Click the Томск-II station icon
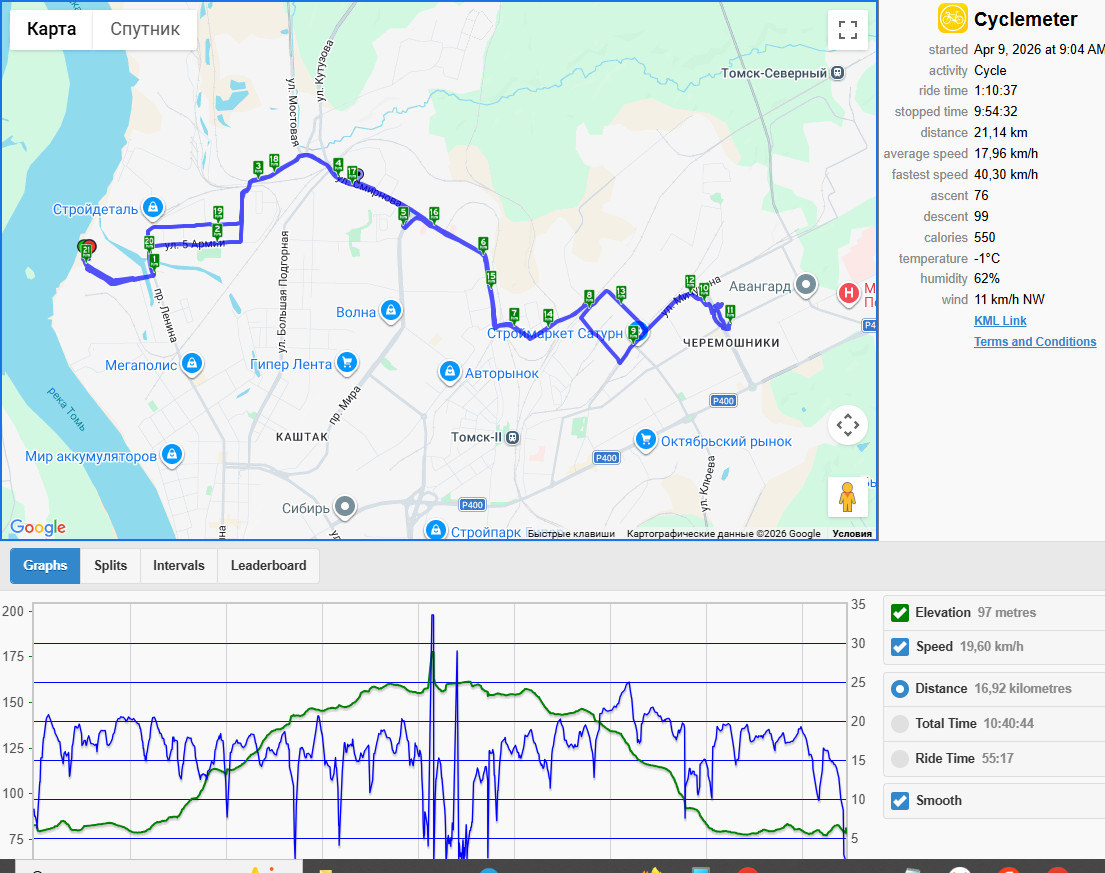Screen dimensions: 1105x873 point(513,438)
